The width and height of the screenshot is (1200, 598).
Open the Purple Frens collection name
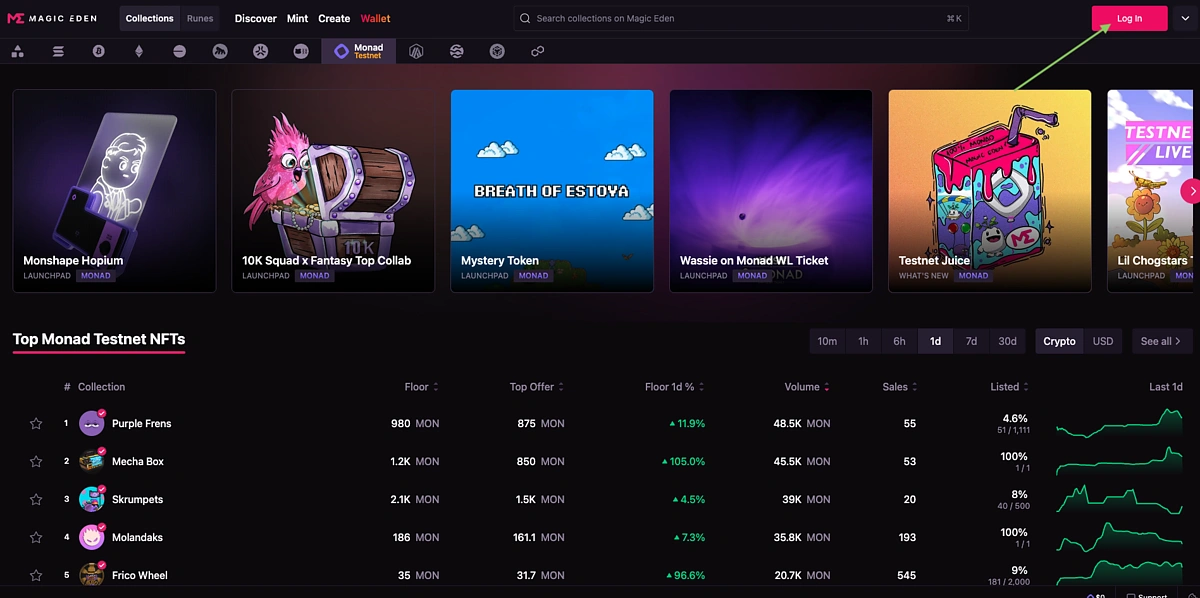point(141,424)
